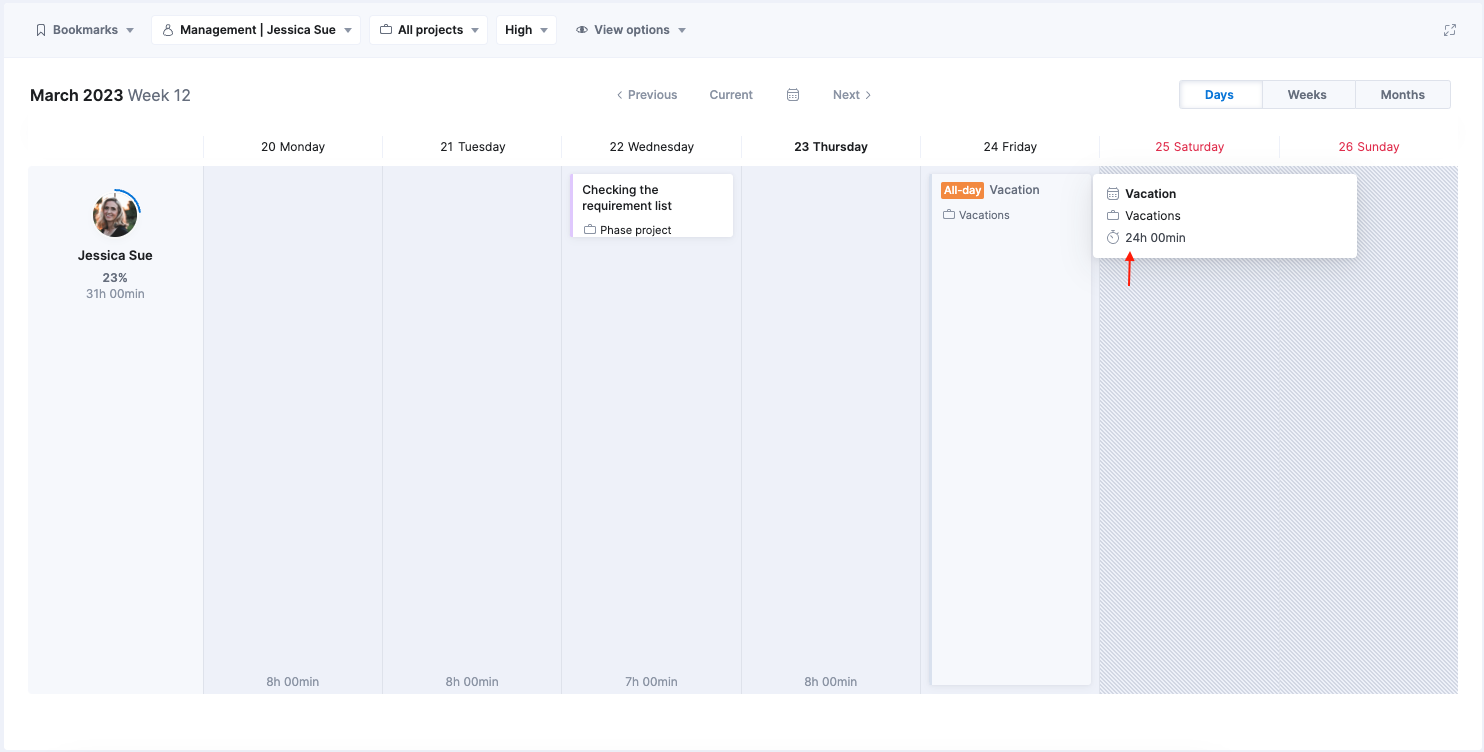Go to the Previous week
Screen dimensions: 1484x752
(x=646, y=95)
